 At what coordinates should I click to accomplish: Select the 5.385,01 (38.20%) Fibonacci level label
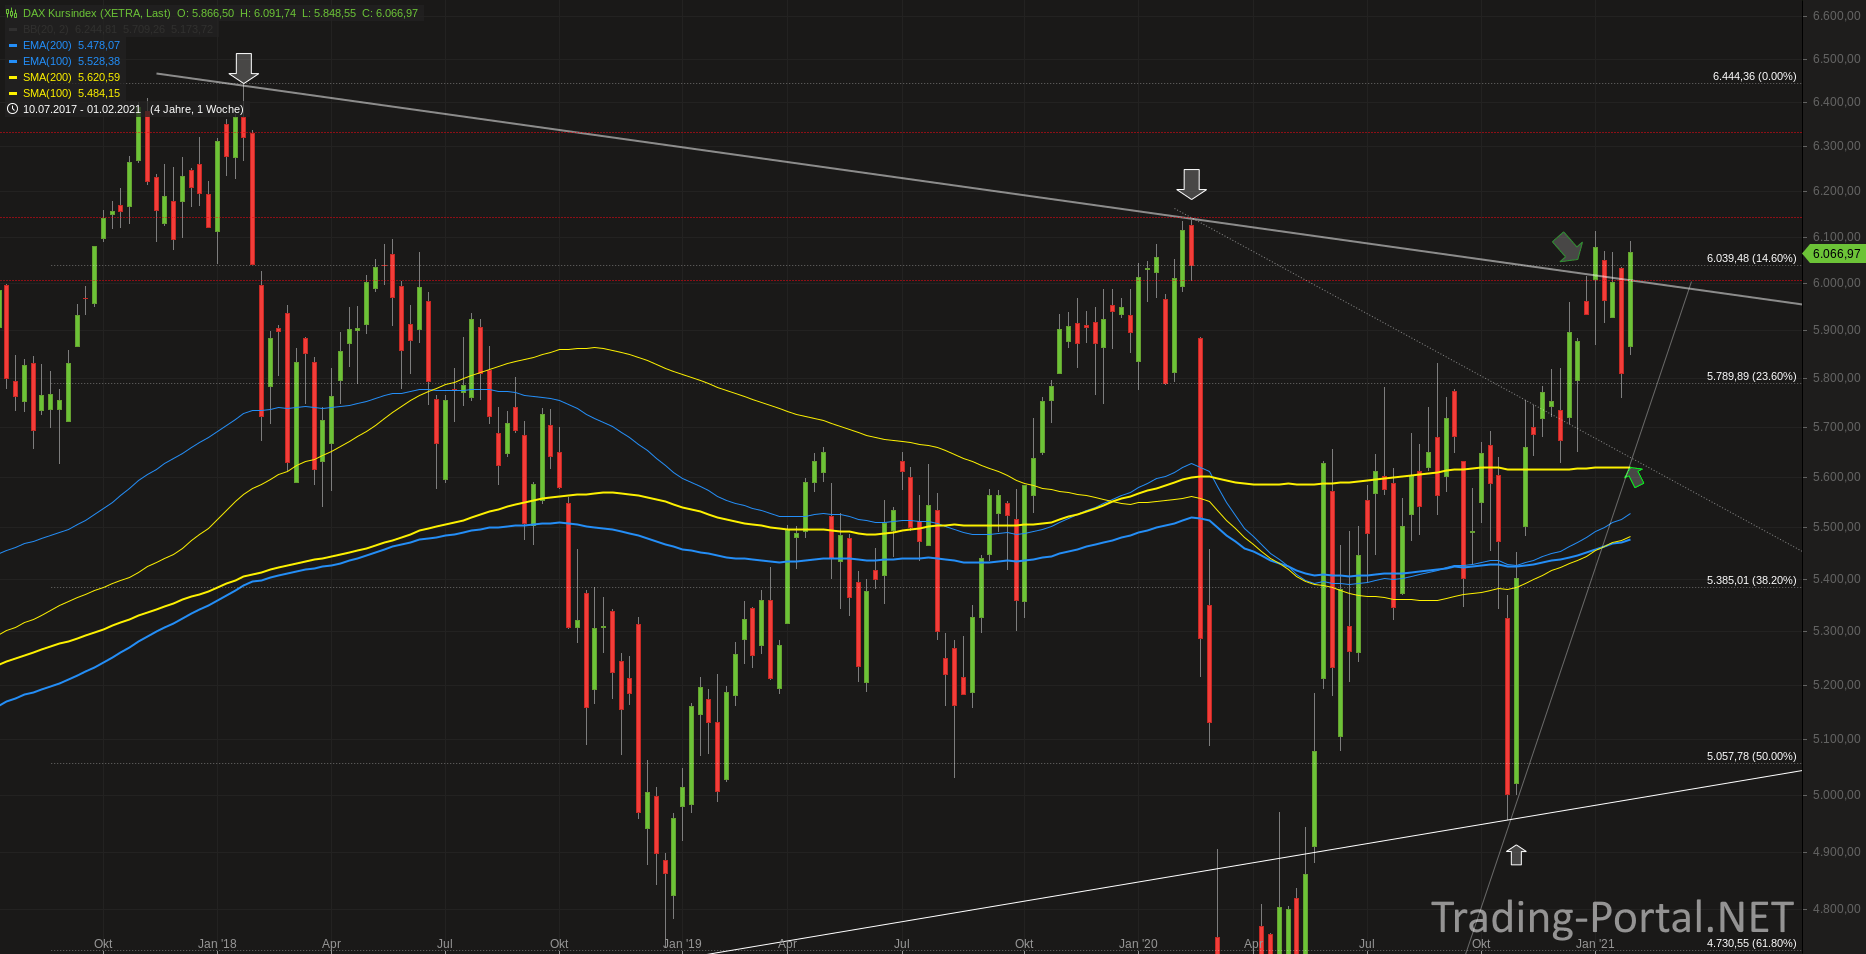coord(1751,580)
